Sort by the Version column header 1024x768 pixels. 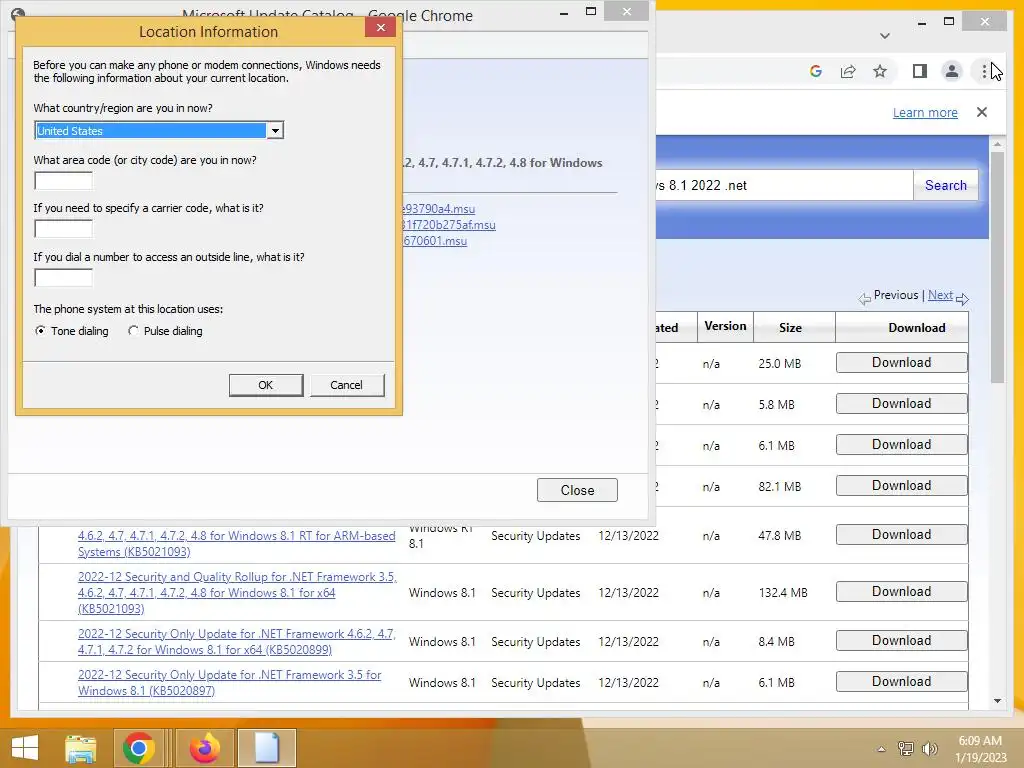tap(725, 326)
